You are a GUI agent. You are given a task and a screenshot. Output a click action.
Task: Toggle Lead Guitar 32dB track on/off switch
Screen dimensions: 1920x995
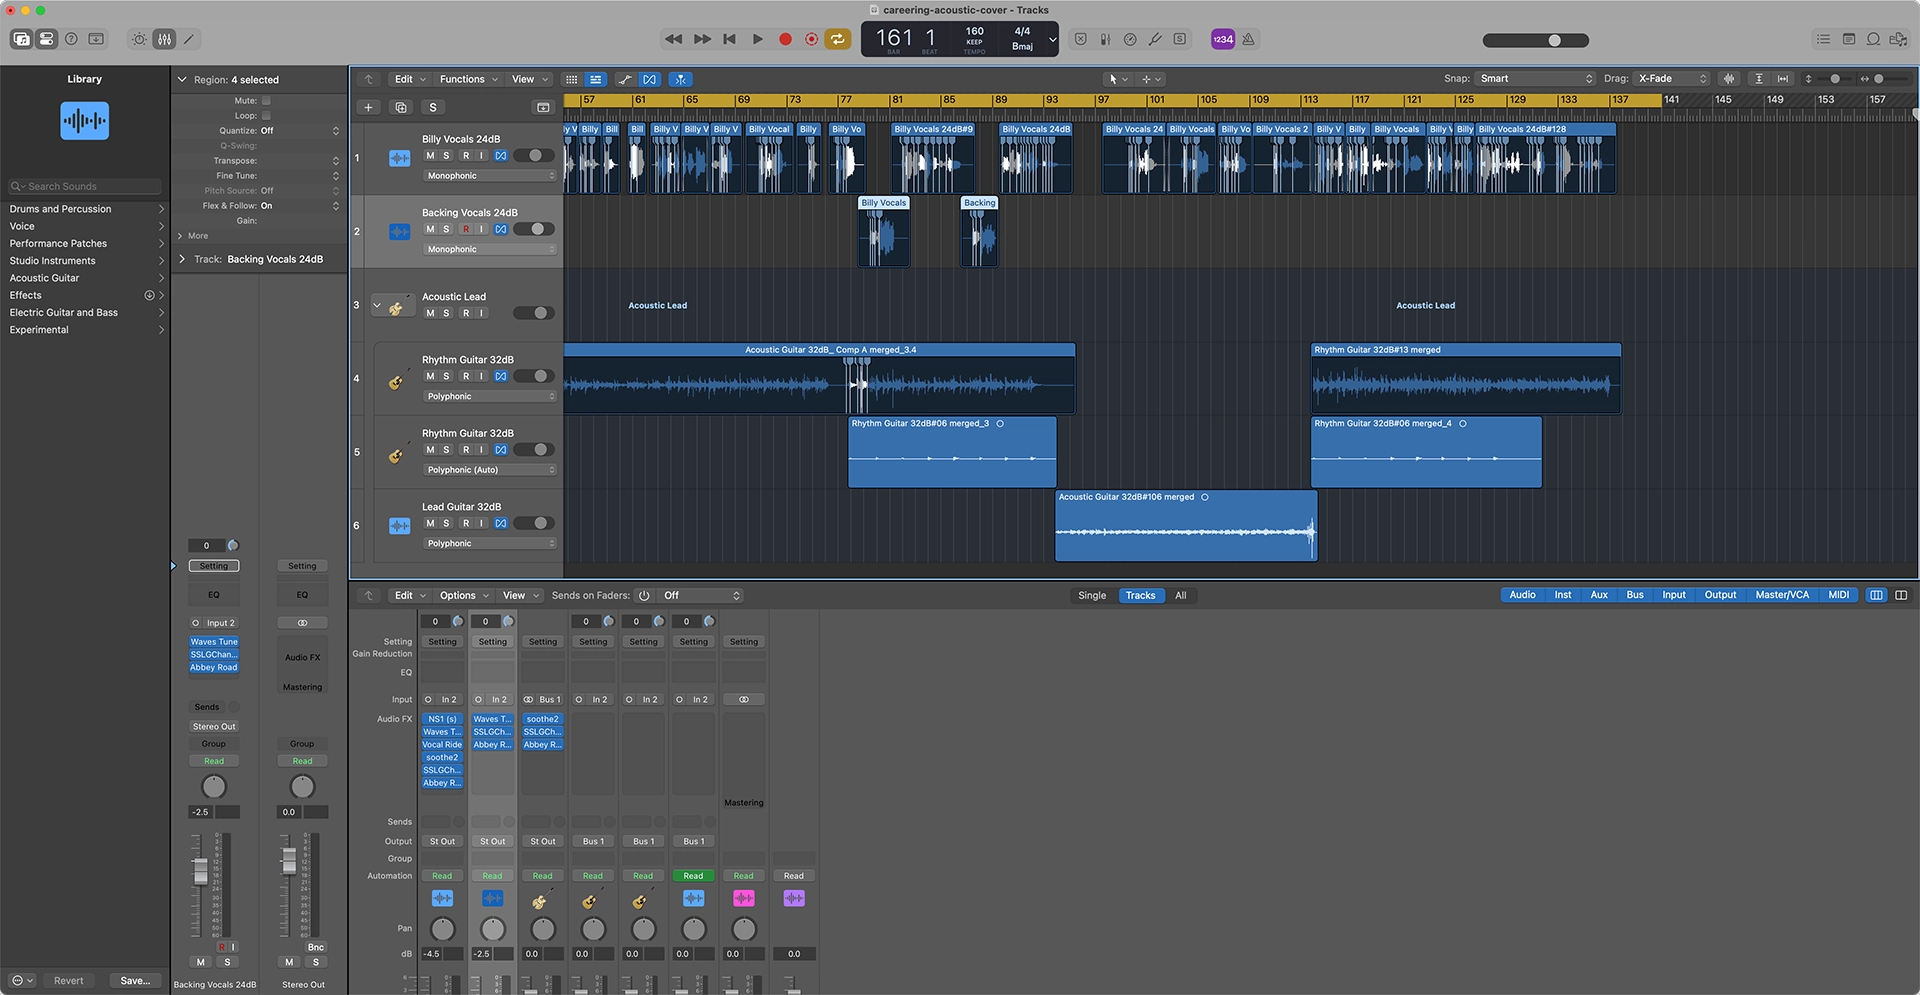(x=534, y=523)
